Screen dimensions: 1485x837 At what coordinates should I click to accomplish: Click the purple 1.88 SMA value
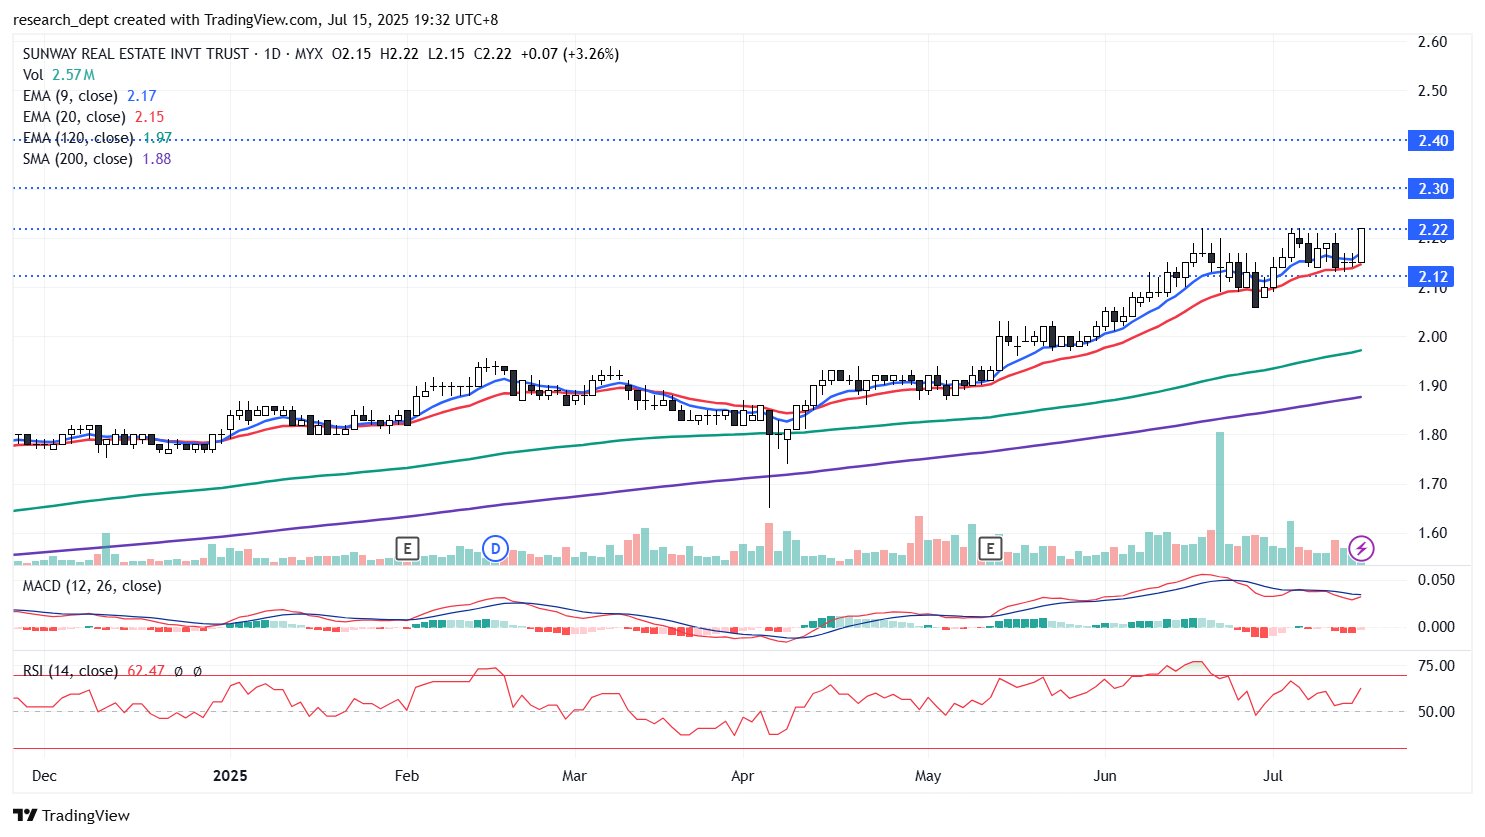coord(156,159)
